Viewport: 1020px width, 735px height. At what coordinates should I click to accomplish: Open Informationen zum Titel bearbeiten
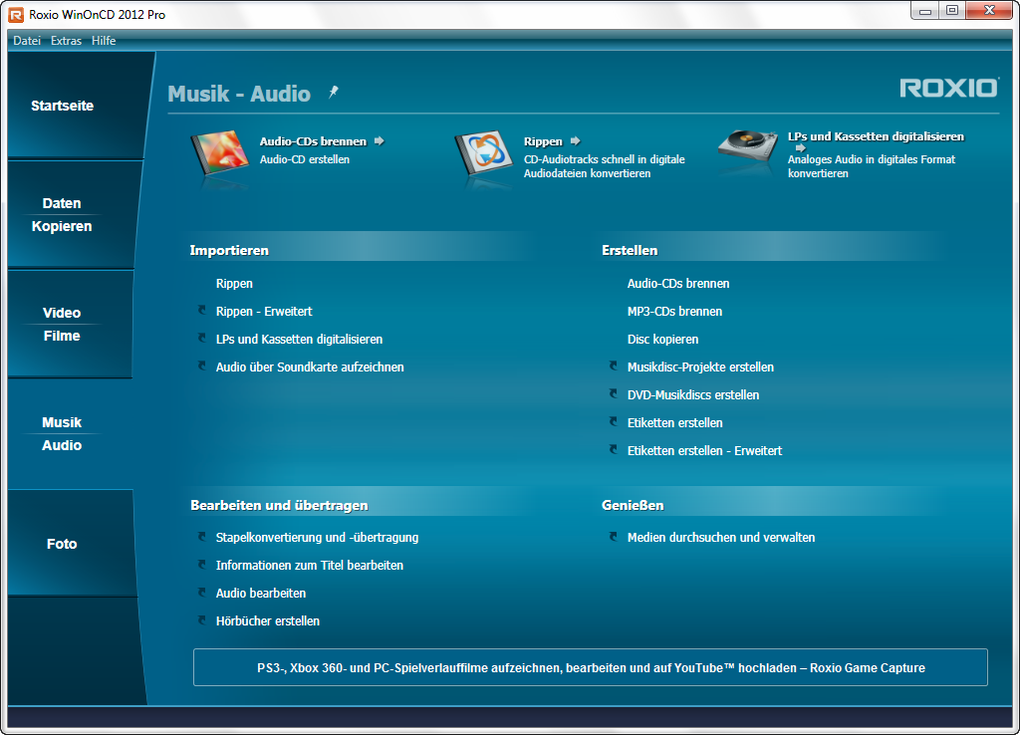click(310, 566)
